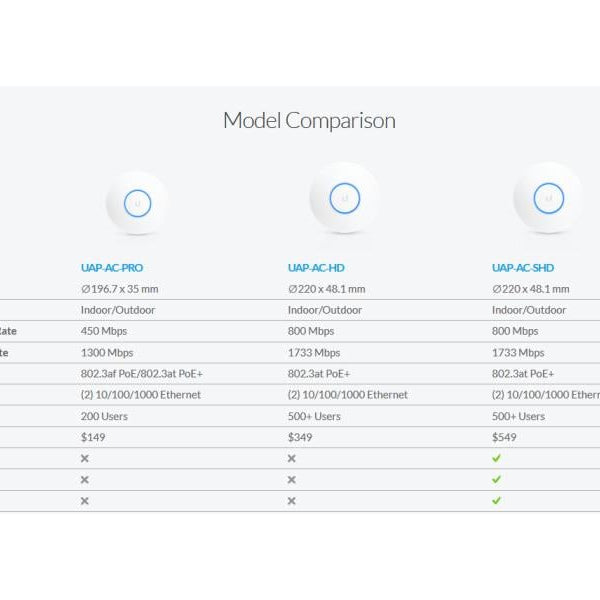Click the bottom gray X under UAP-AC-HD
The height and width of the screenshot is (600, 600).
[292, 500]
